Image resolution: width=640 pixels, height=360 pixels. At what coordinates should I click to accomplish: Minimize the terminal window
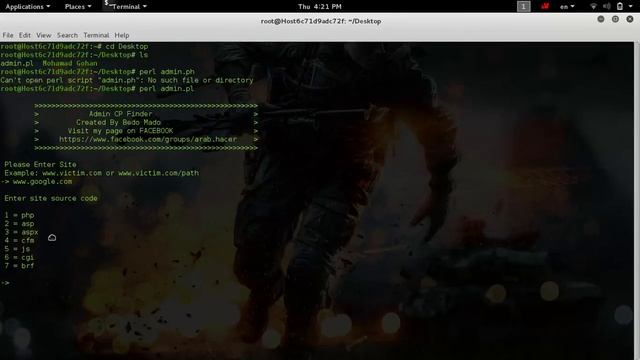tap(601, 19)
